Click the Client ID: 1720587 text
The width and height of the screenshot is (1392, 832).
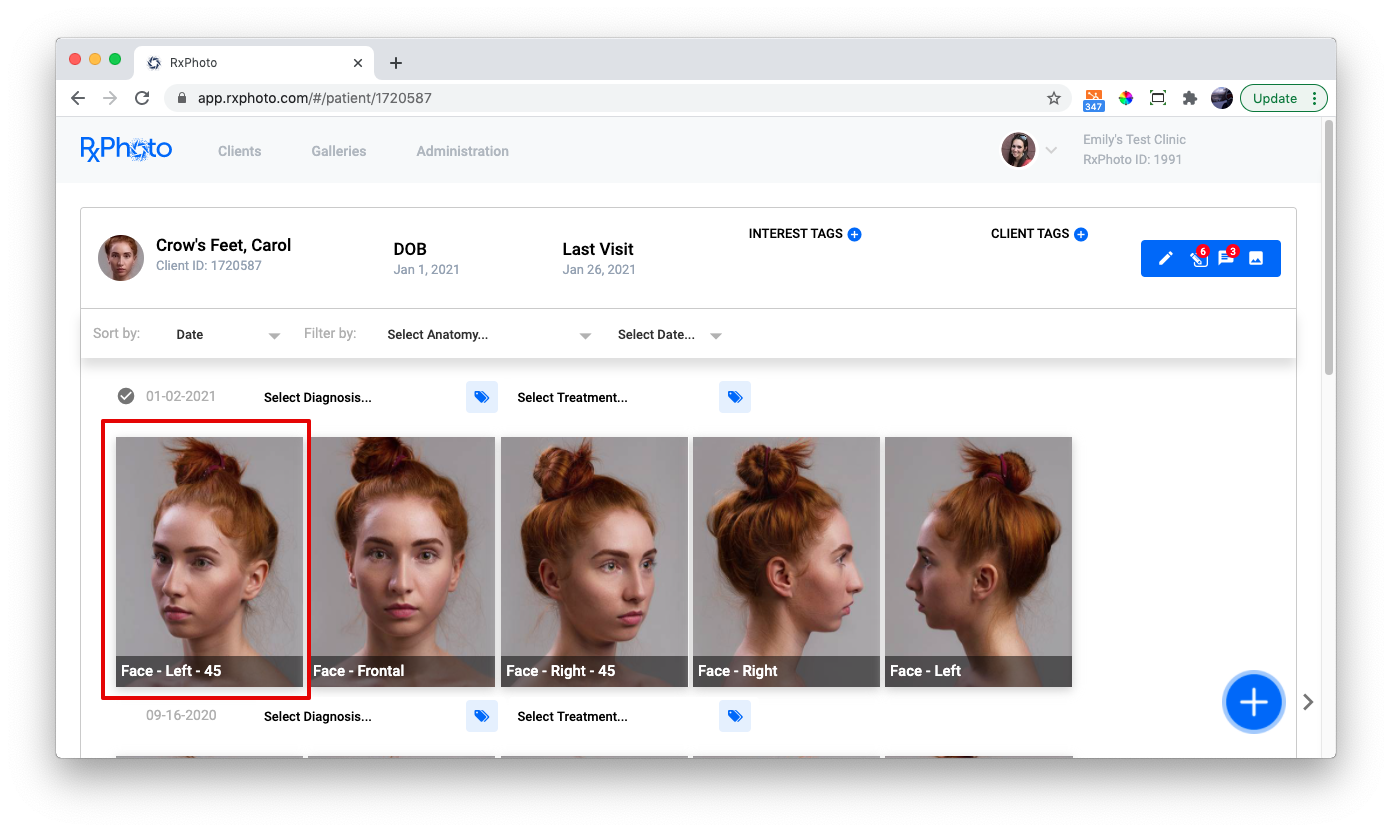click(209, 266)
